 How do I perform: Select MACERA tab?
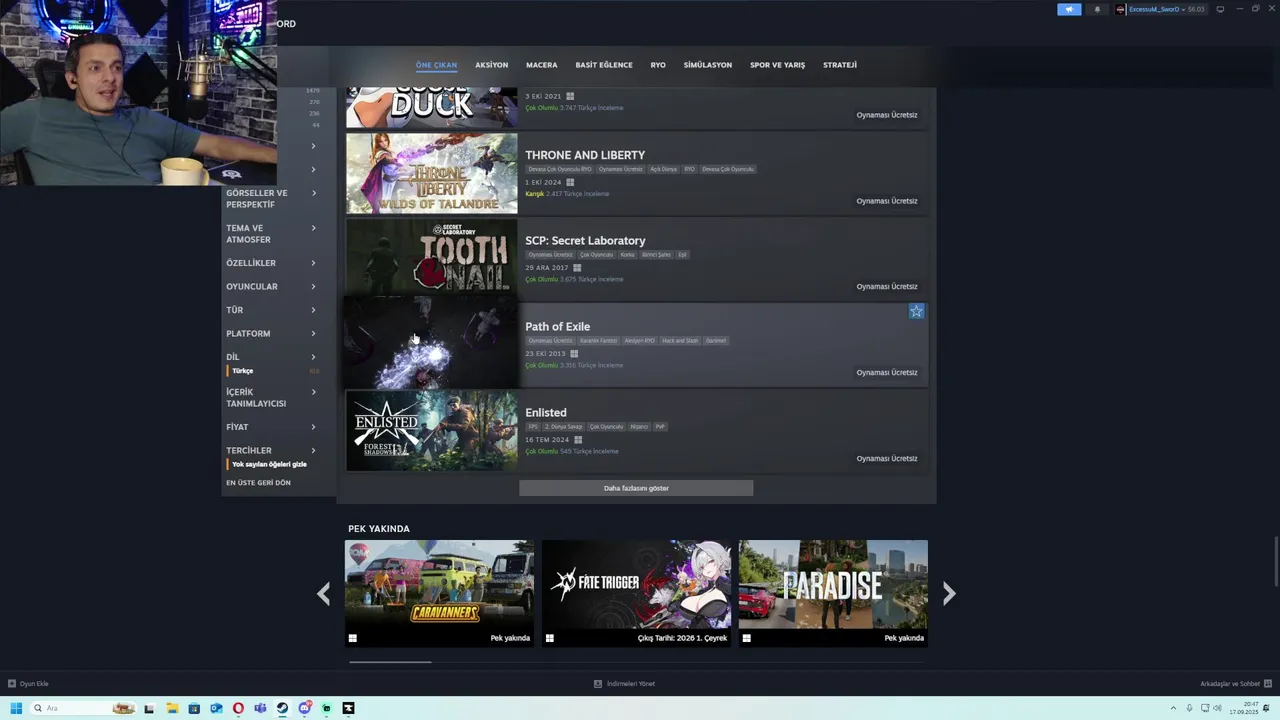(x=541, y=65)
